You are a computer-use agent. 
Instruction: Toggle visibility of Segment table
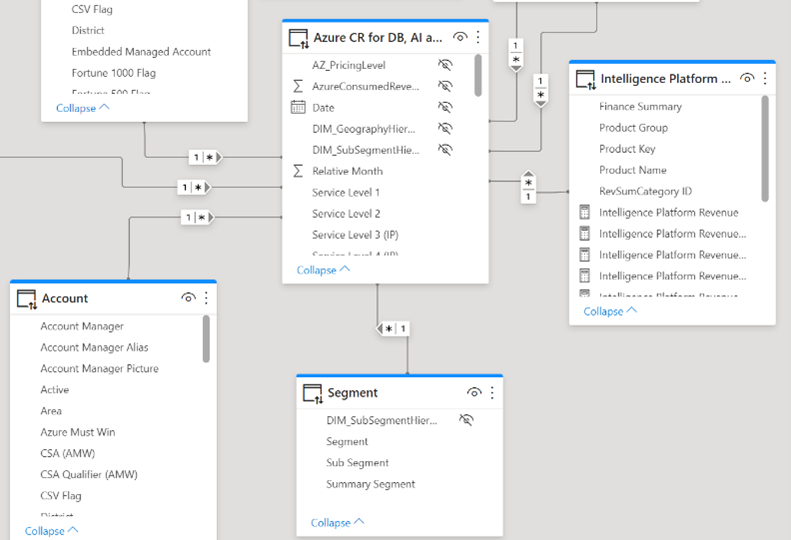(474, 392)
